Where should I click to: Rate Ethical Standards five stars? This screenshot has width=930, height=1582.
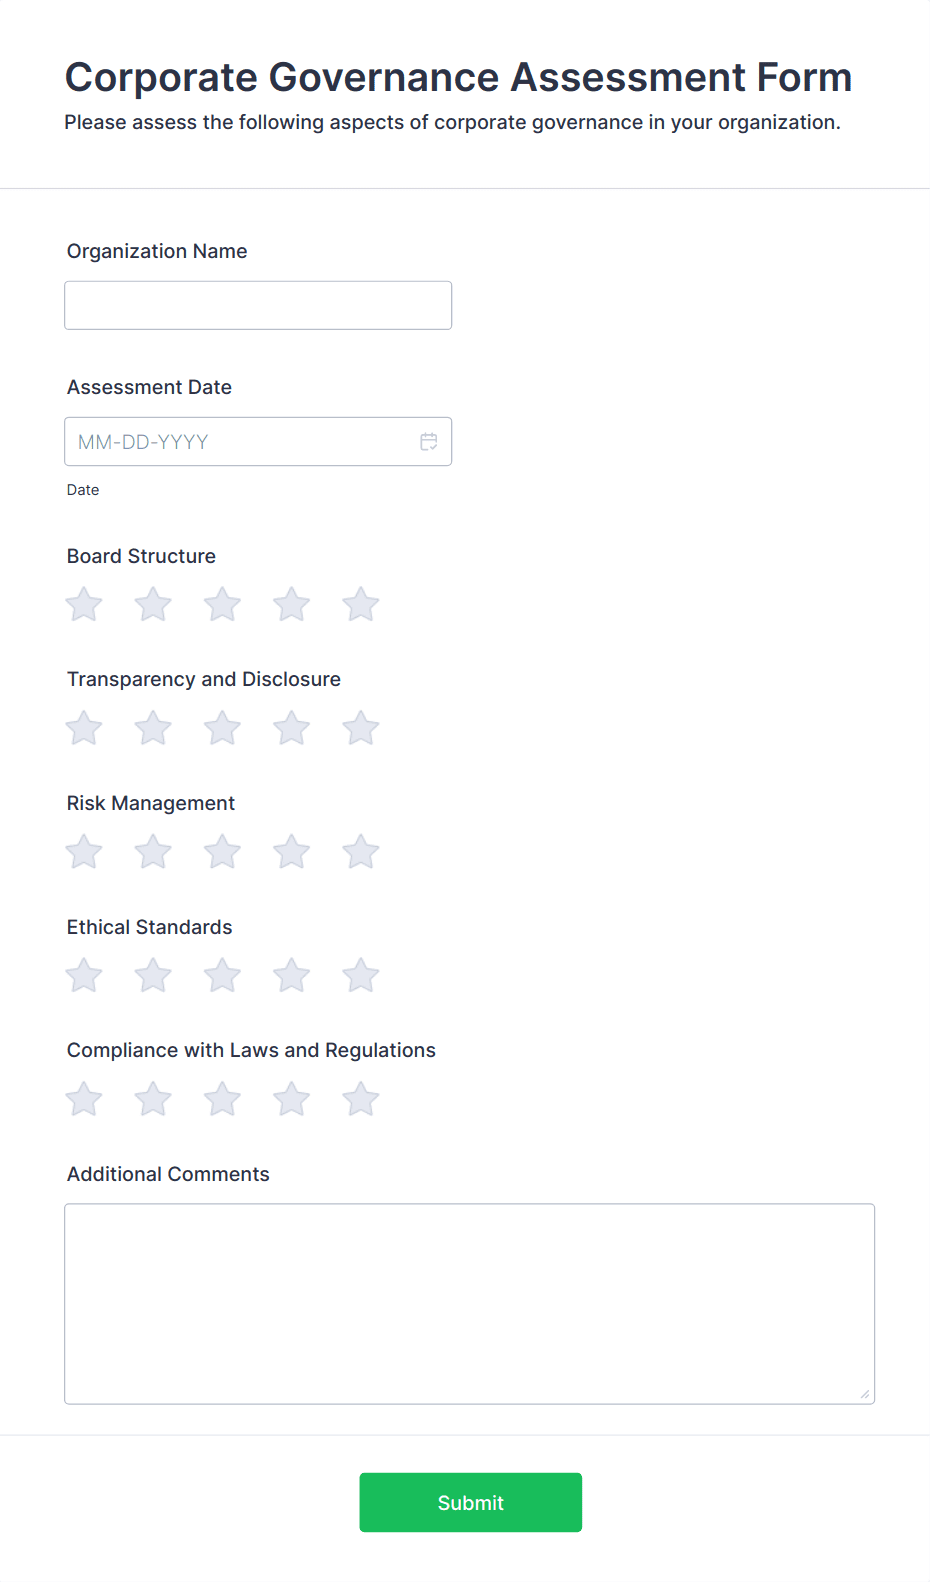360,976
